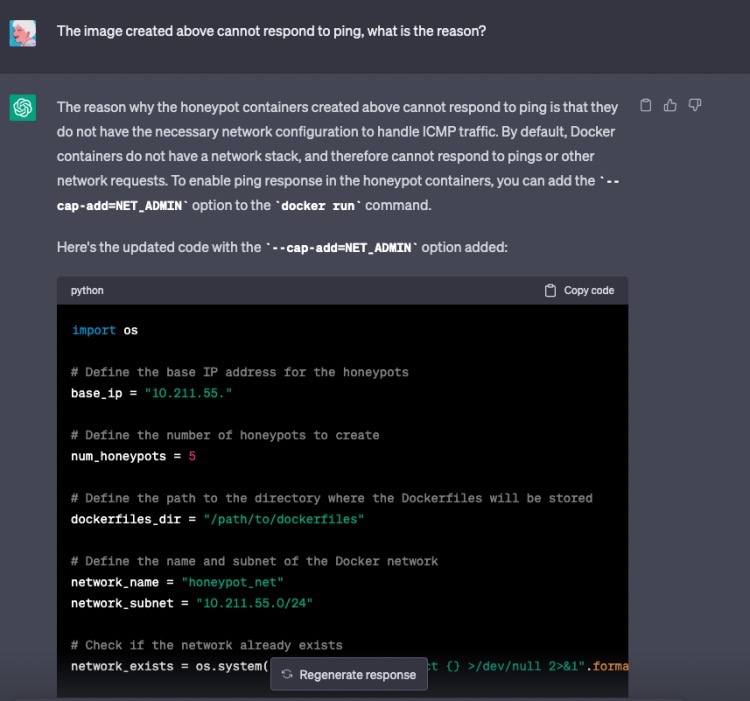Image resolution: width=750 pixels, height=701 pixels.
Task: Click the num_honeypots value 5
Action: [192, 456]
